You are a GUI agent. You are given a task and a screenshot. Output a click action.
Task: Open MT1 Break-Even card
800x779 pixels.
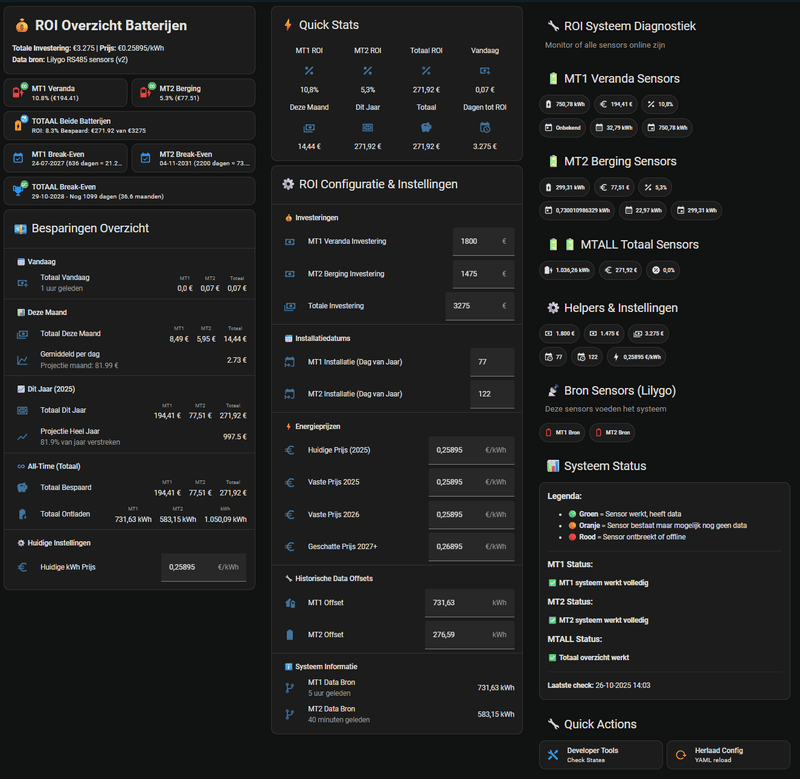(x=66, y=158)
